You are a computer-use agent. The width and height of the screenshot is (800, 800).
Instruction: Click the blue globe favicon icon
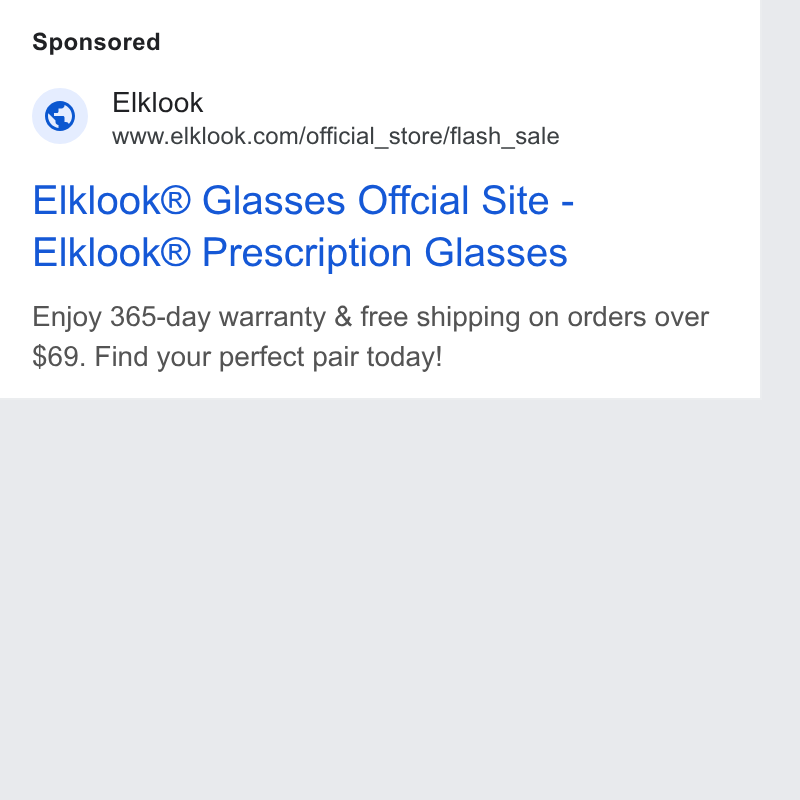60,116
